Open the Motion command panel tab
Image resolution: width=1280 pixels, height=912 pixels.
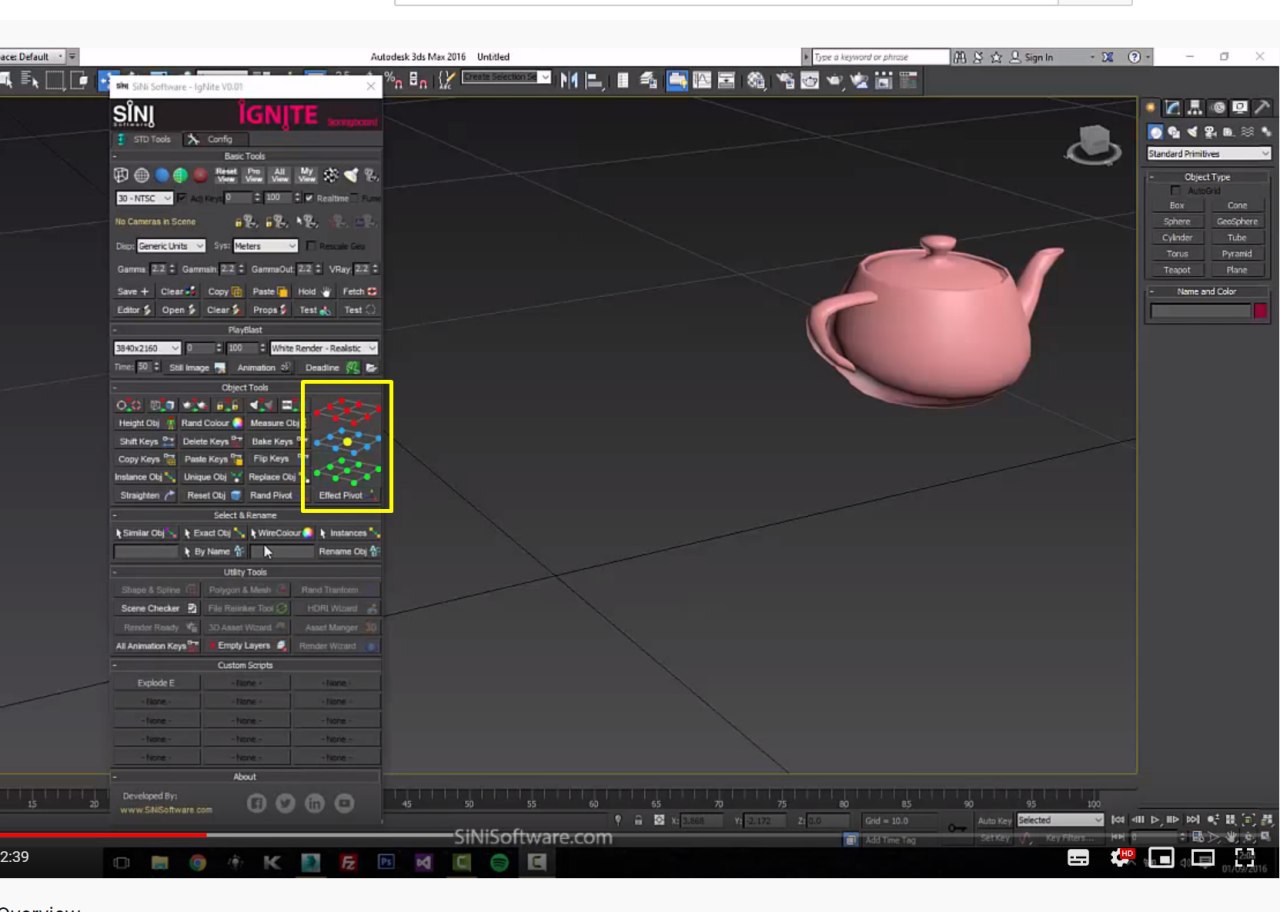(1217, 108)
